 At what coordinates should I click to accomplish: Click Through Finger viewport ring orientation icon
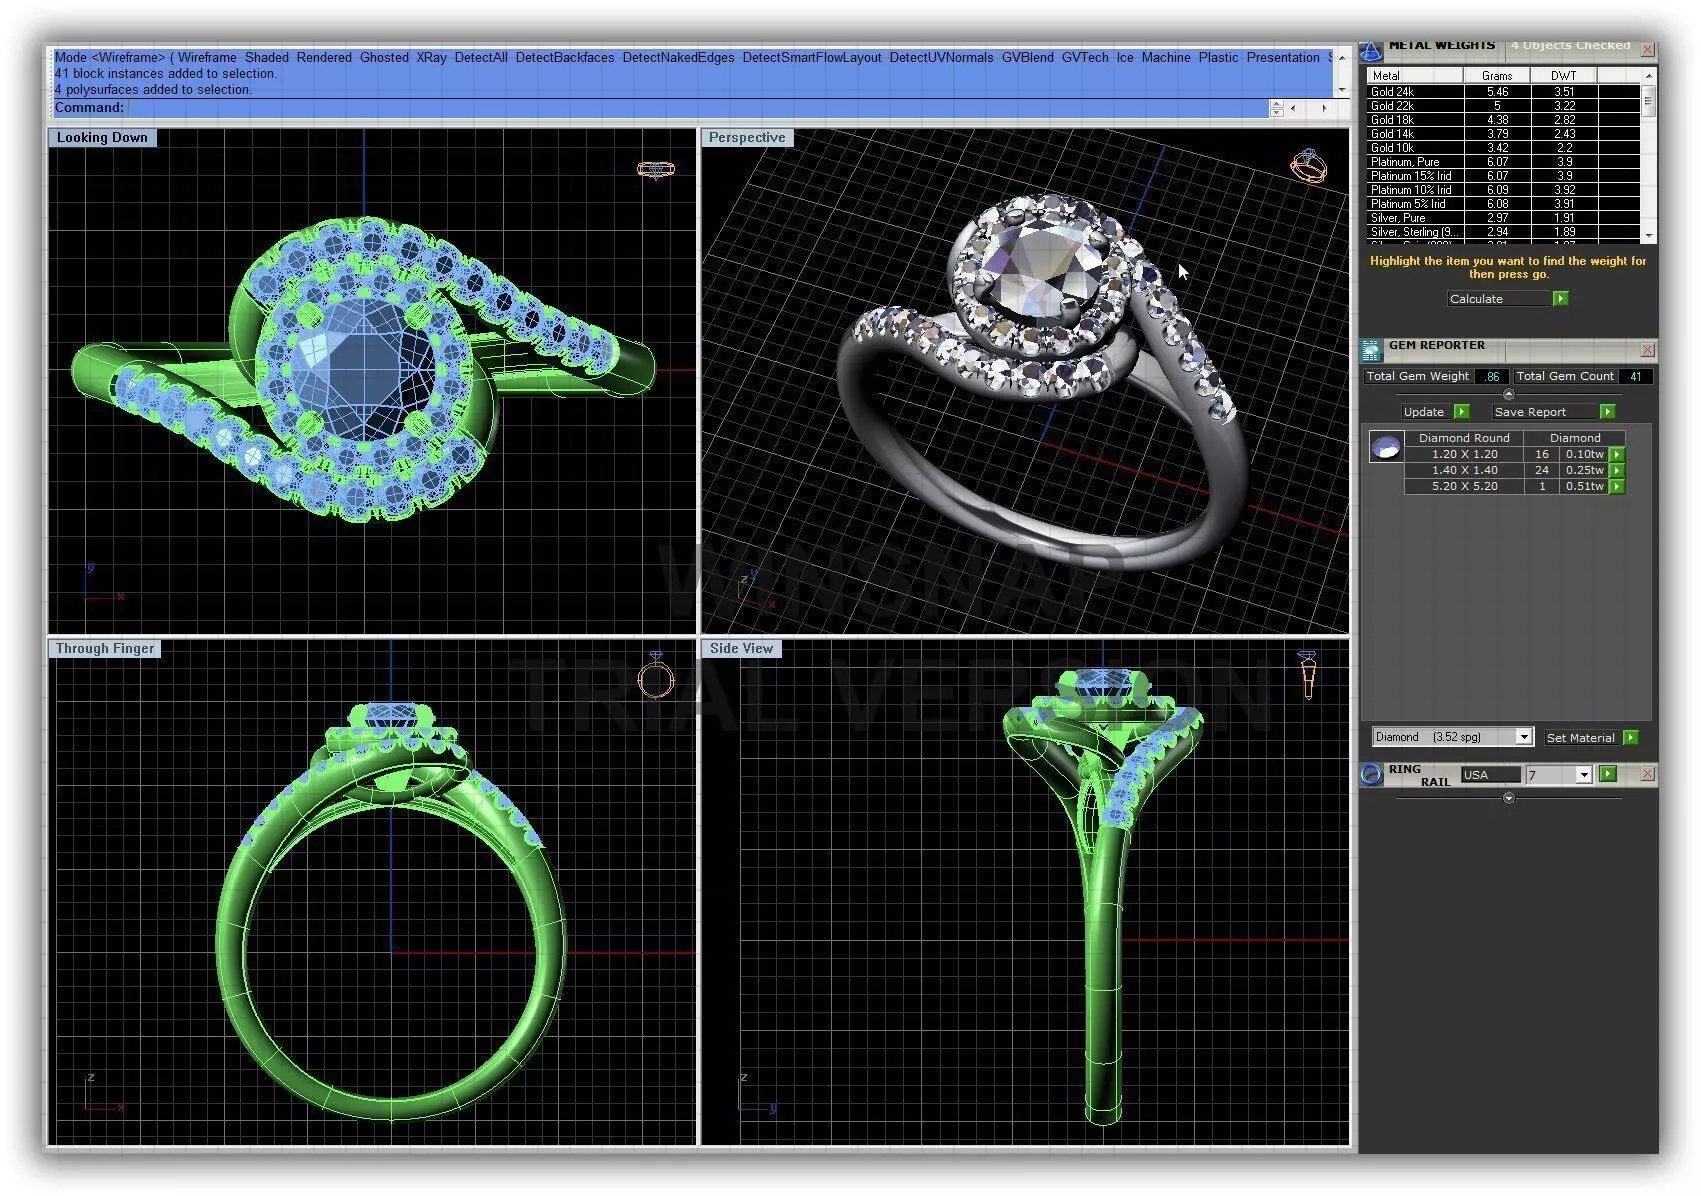pyautogui.click(x=656, y=677)
